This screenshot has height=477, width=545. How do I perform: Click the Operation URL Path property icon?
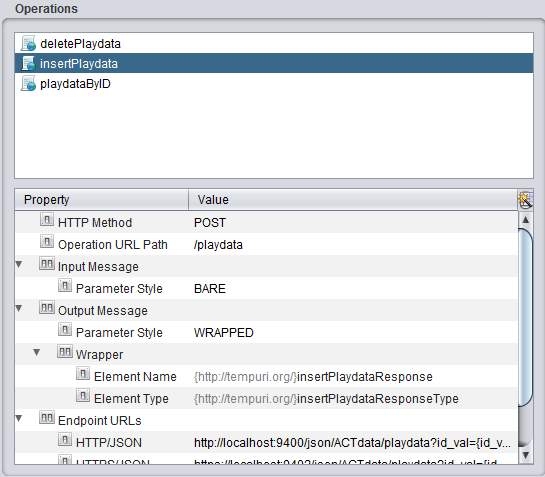[x=47, y=241]
